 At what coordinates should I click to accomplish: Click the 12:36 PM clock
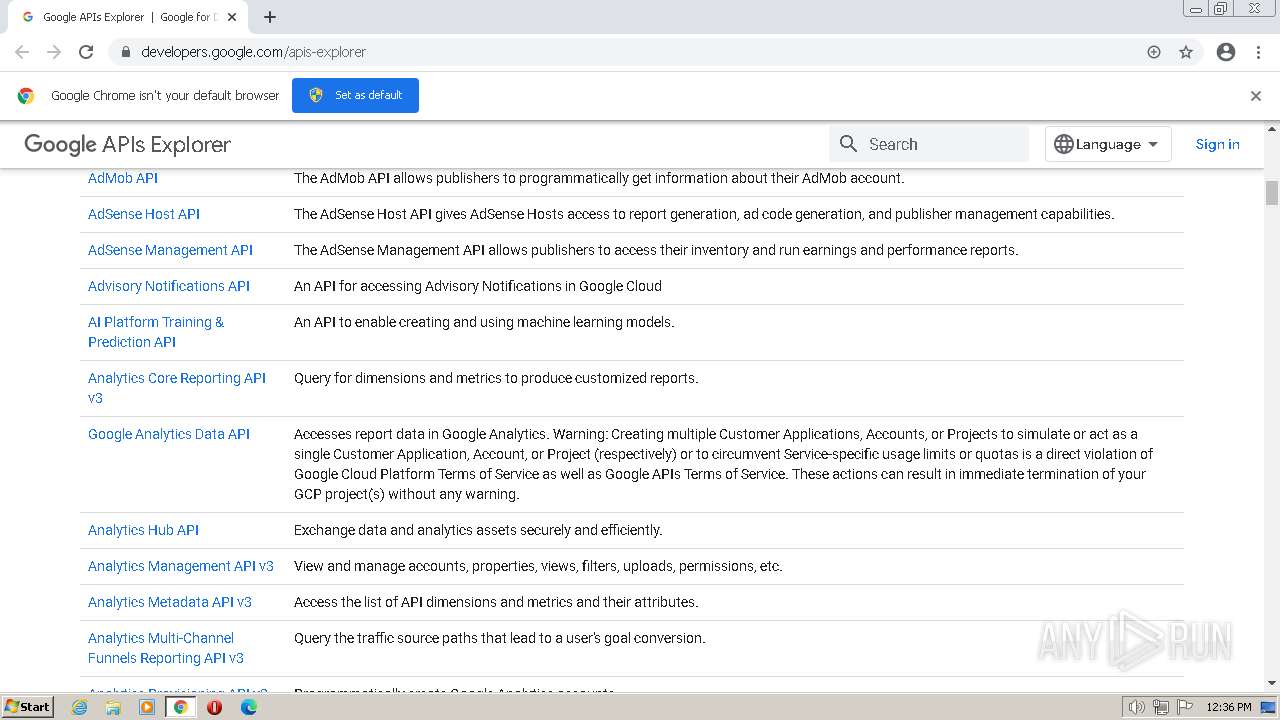(x=1229, y=707)
